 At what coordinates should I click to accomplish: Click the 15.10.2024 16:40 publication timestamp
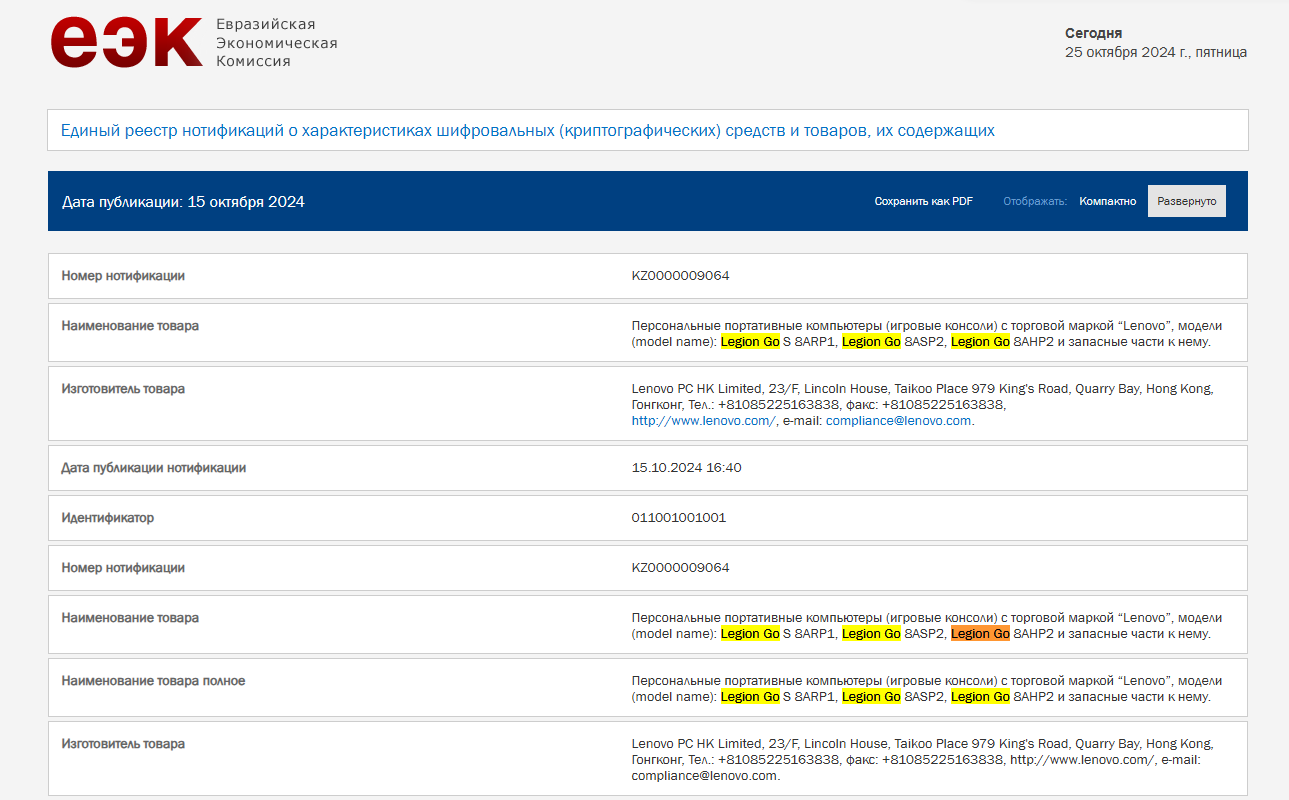pos(686,468)
